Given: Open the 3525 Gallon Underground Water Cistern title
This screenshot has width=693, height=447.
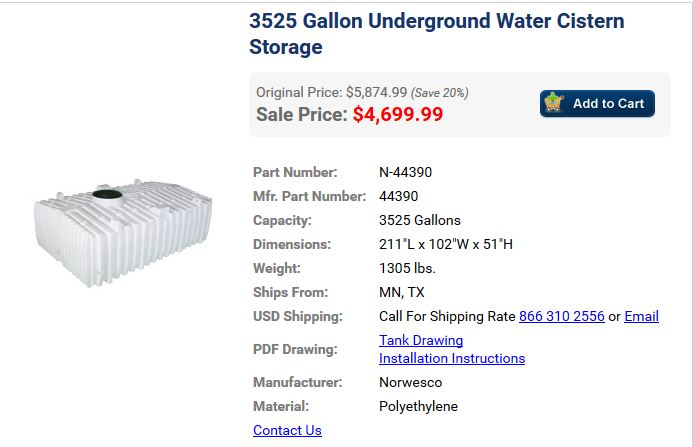Looking at the screenshot, I should (436, 34).
